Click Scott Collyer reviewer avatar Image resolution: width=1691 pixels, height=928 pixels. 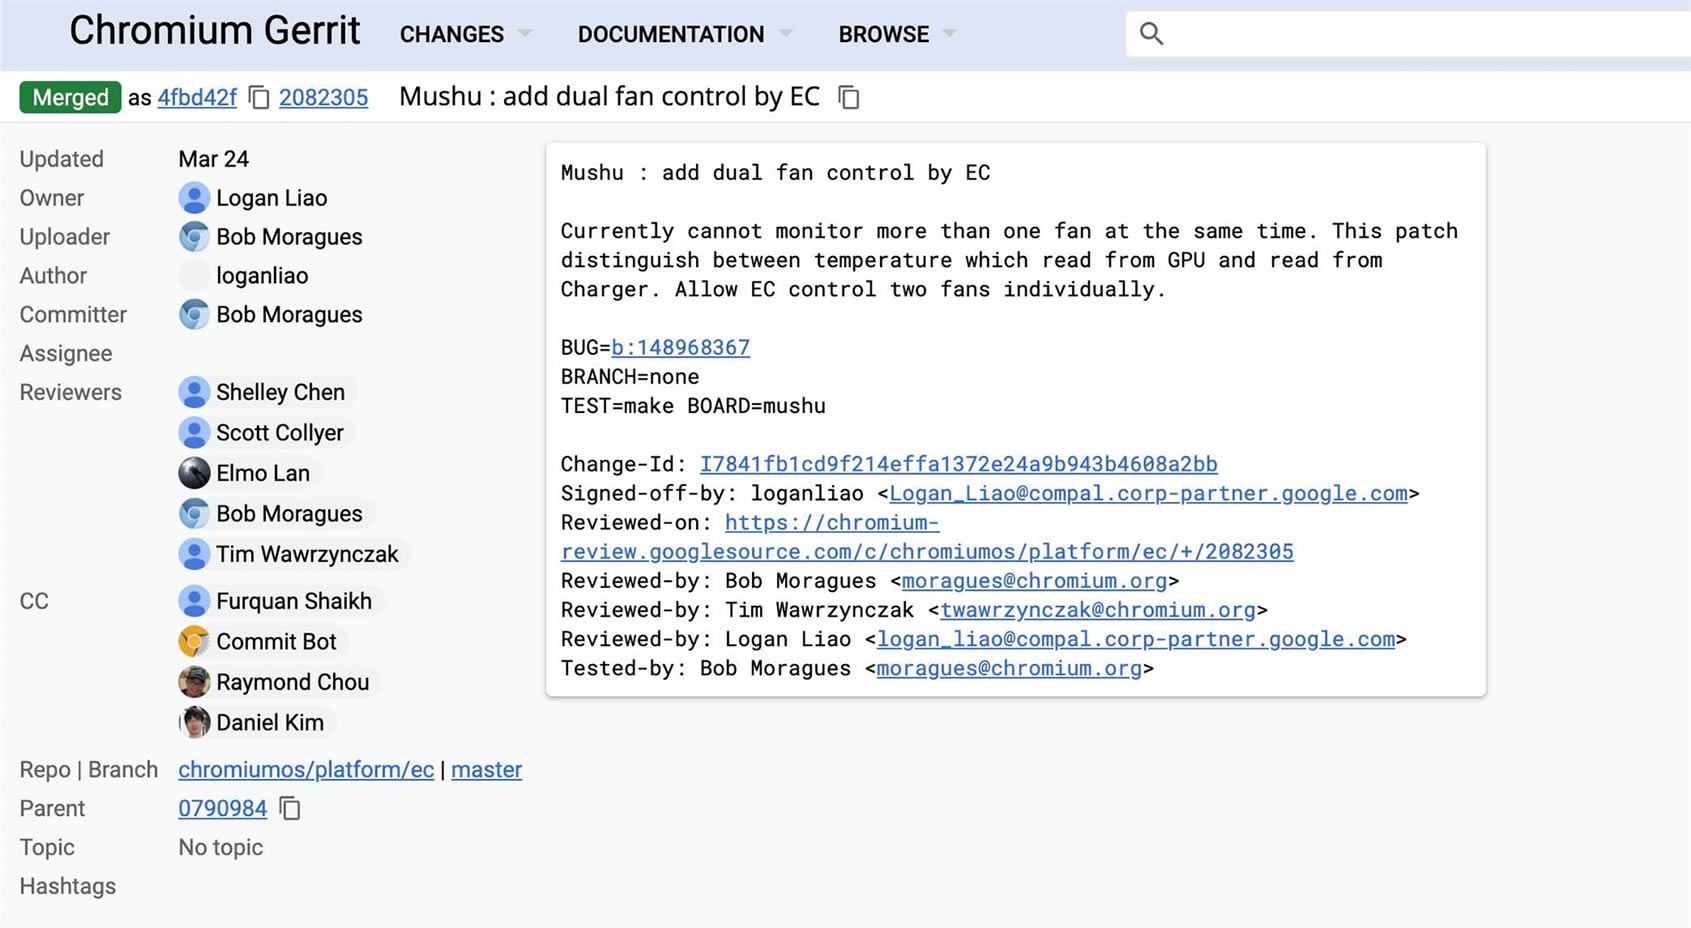tap(194, 433)
